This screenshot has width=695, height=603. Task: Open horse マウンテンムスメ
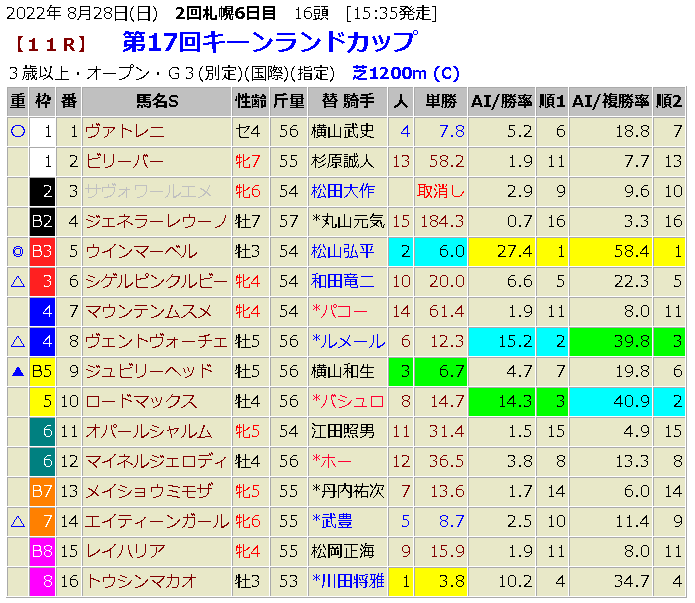click(x=148, y=311)
